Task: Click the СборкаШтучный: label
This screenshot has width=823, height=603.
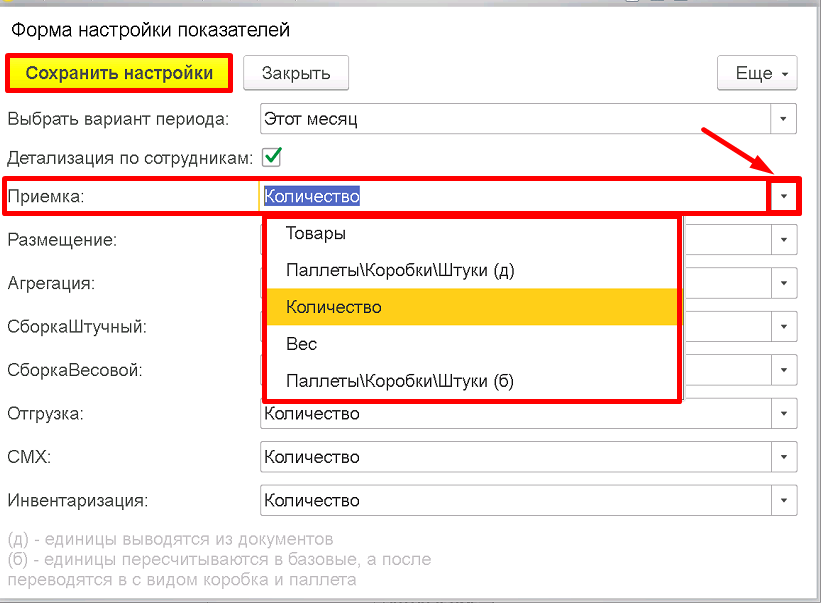Action: 77,326
